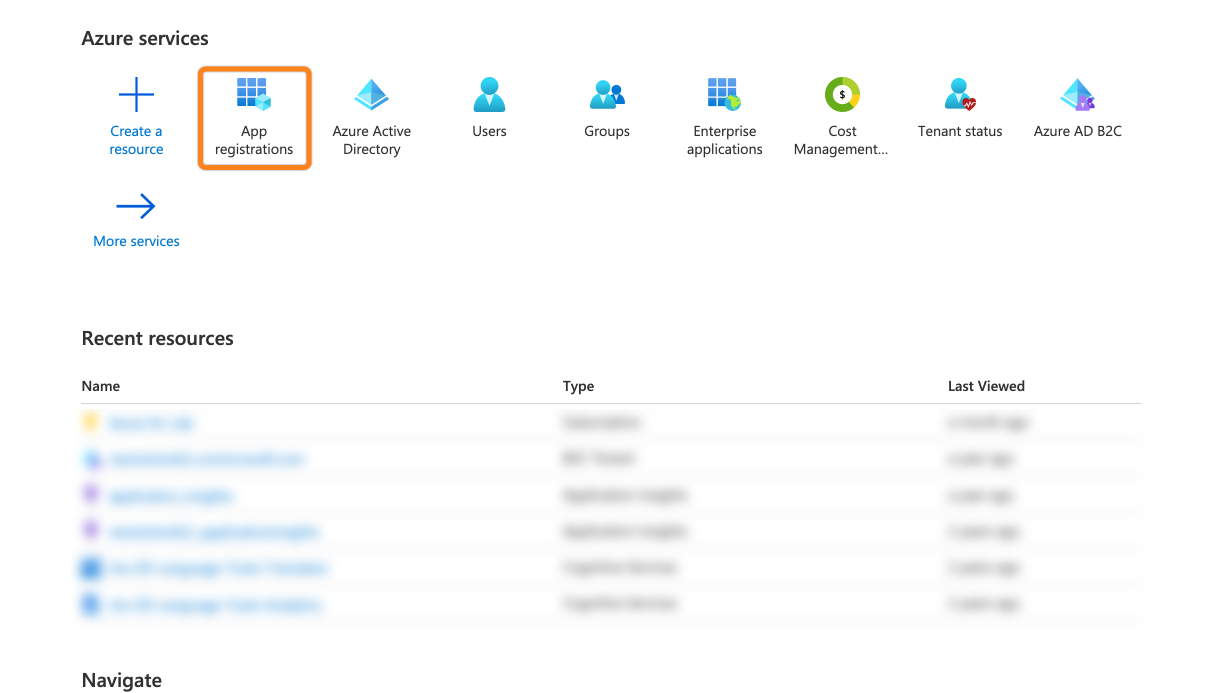The width and height of the screenshot is (1221, 693).
Task: Check the Tenant status service
Action: pyautogui.click(x=959, y=94)
